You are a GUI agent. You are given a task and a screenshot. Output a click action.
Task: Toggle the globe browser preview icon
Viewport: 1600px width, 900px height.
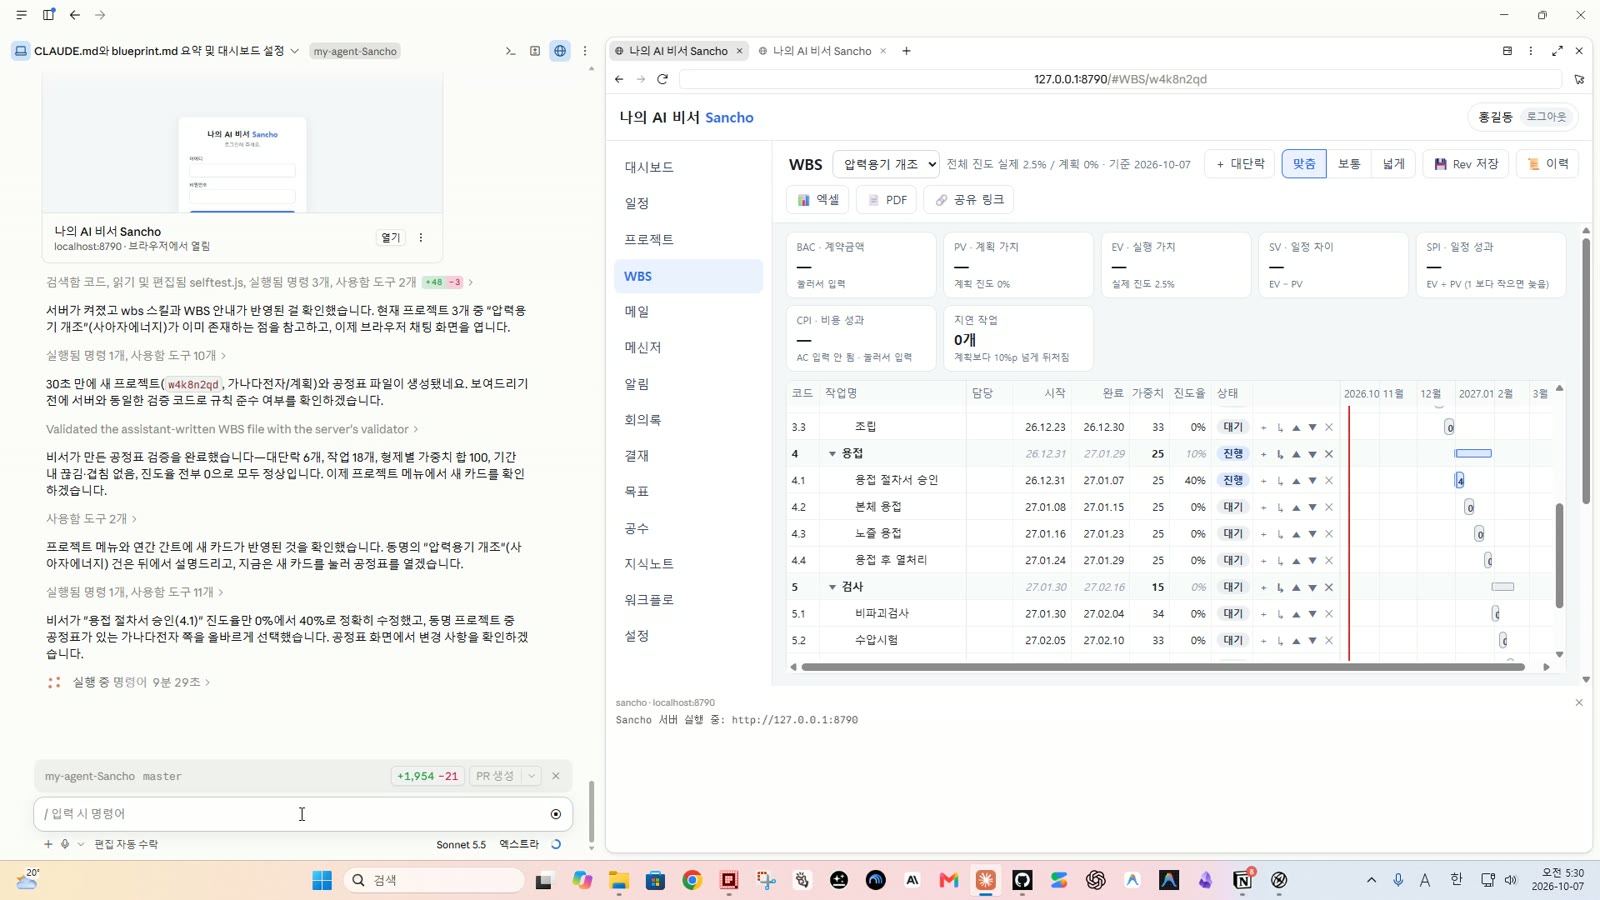(x=560, y=51)
